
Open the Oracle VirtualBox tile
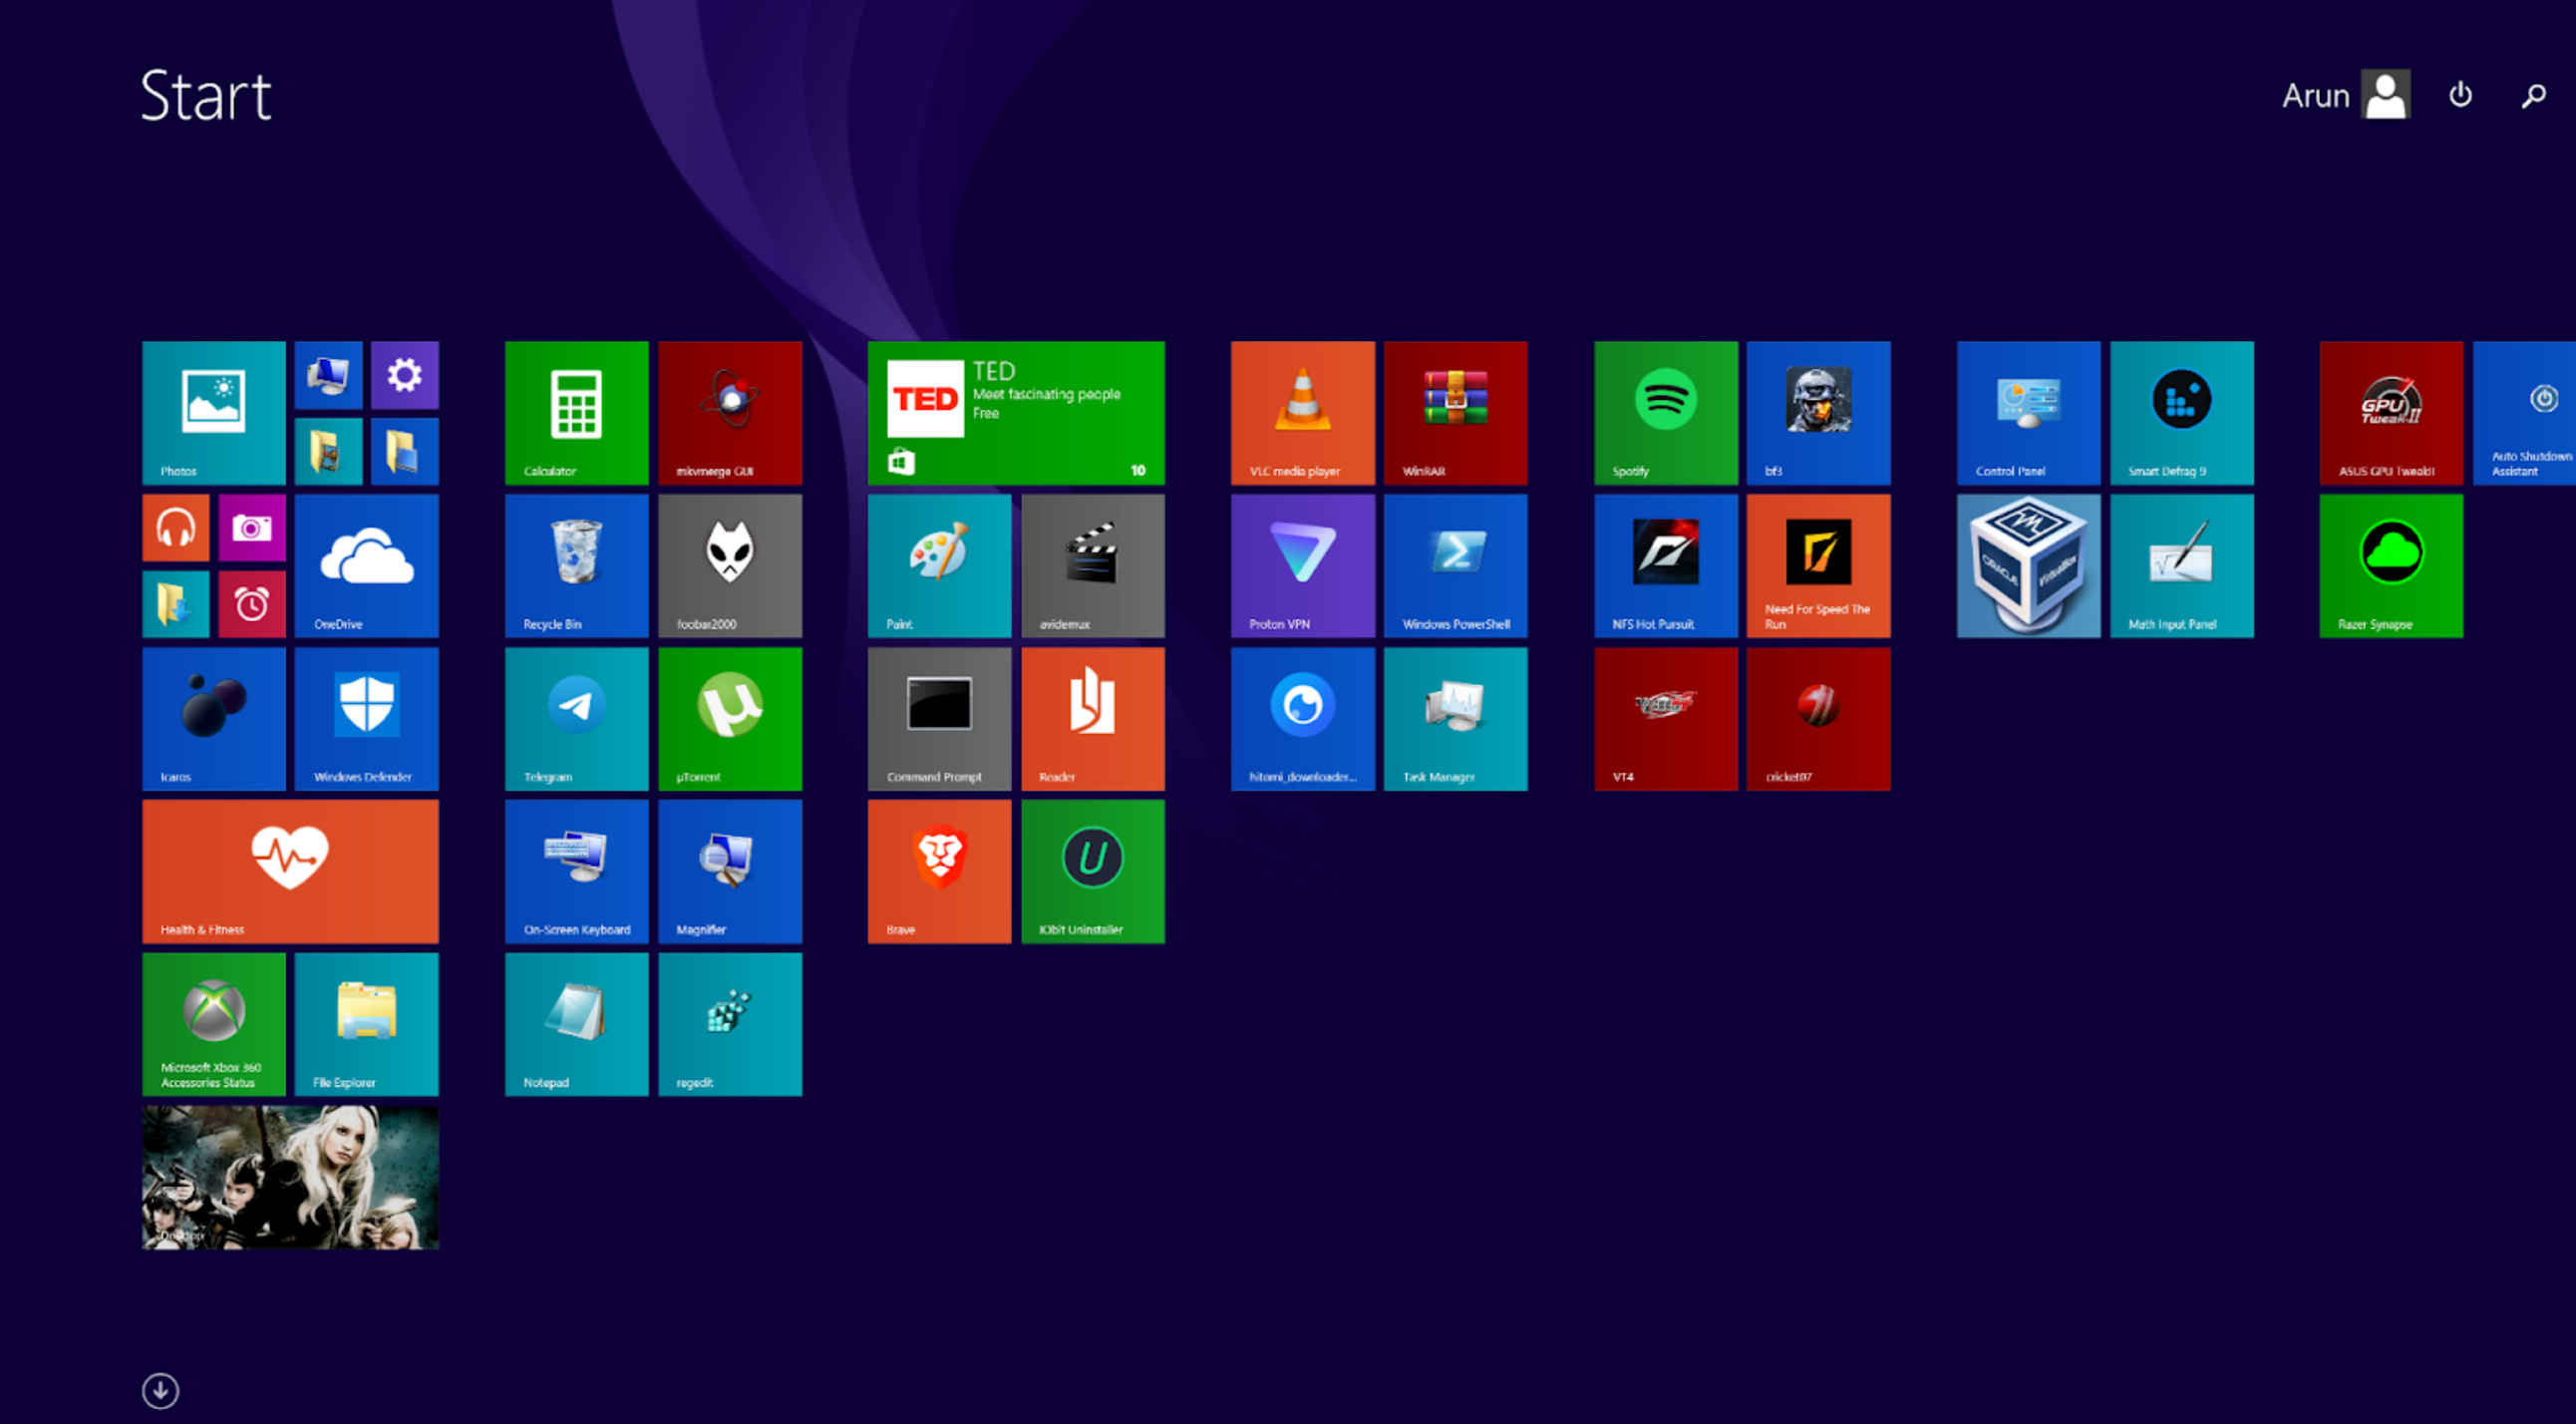2028,565
